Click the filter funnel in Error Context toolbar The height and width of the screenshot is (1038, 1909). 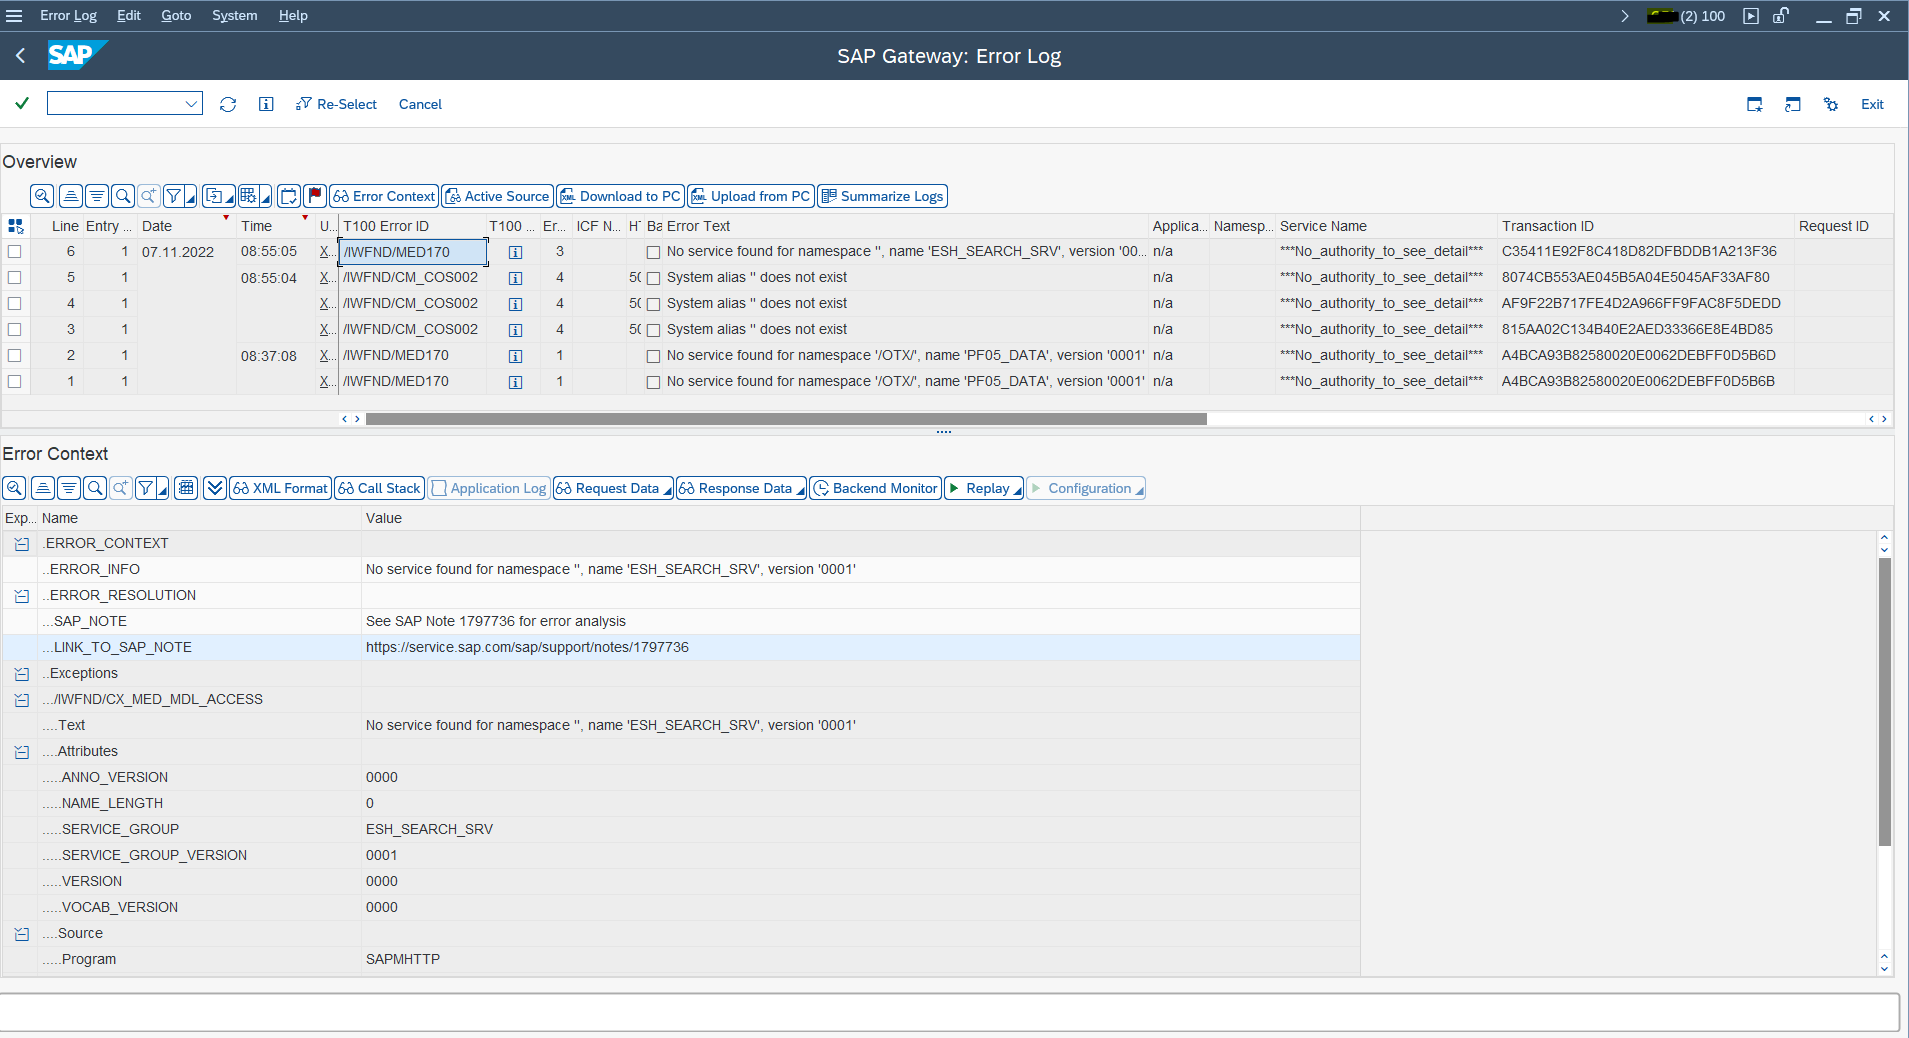click(x=148, y=488)
